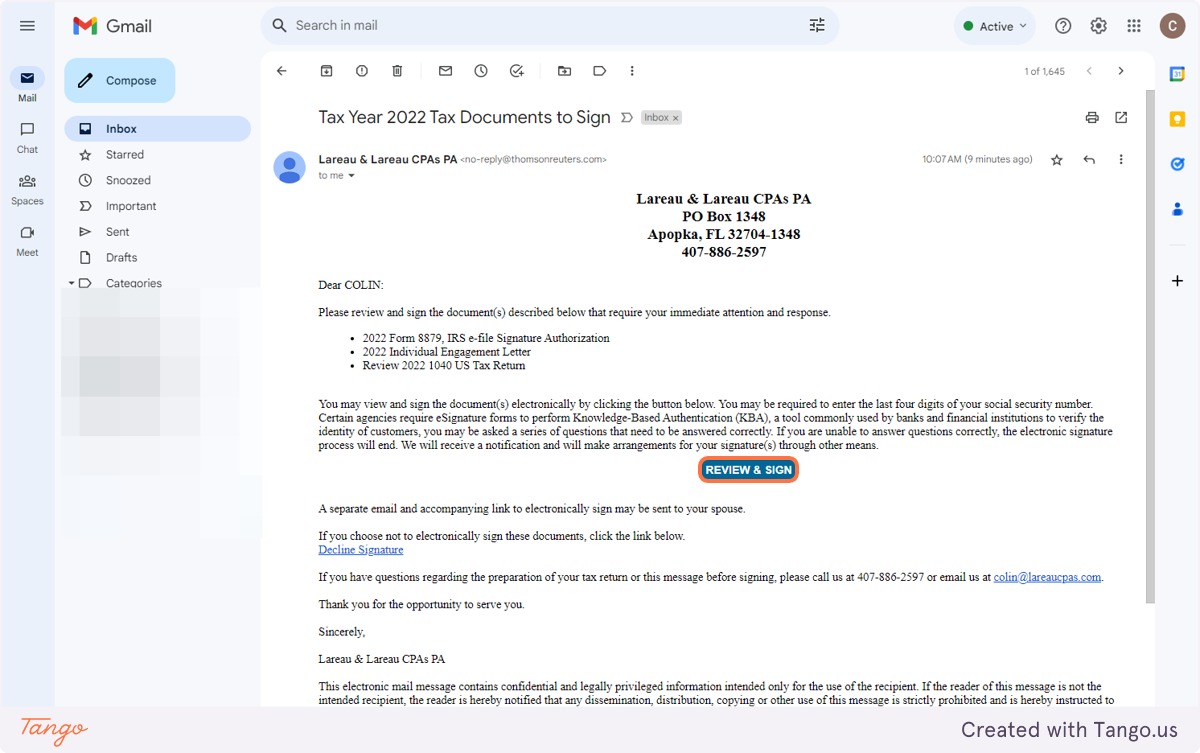Open the main menu hamburger icon
The image size is (1200, 753).
(x=27, y=26)
